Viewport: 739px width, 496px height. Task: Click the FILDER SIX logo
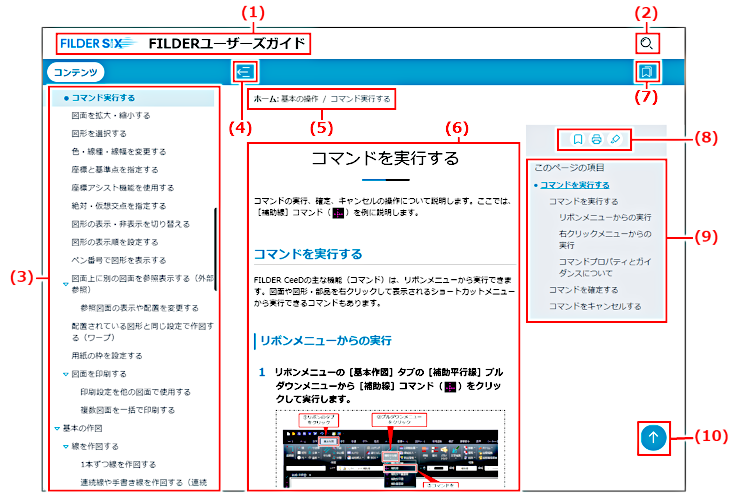(98, 44)
